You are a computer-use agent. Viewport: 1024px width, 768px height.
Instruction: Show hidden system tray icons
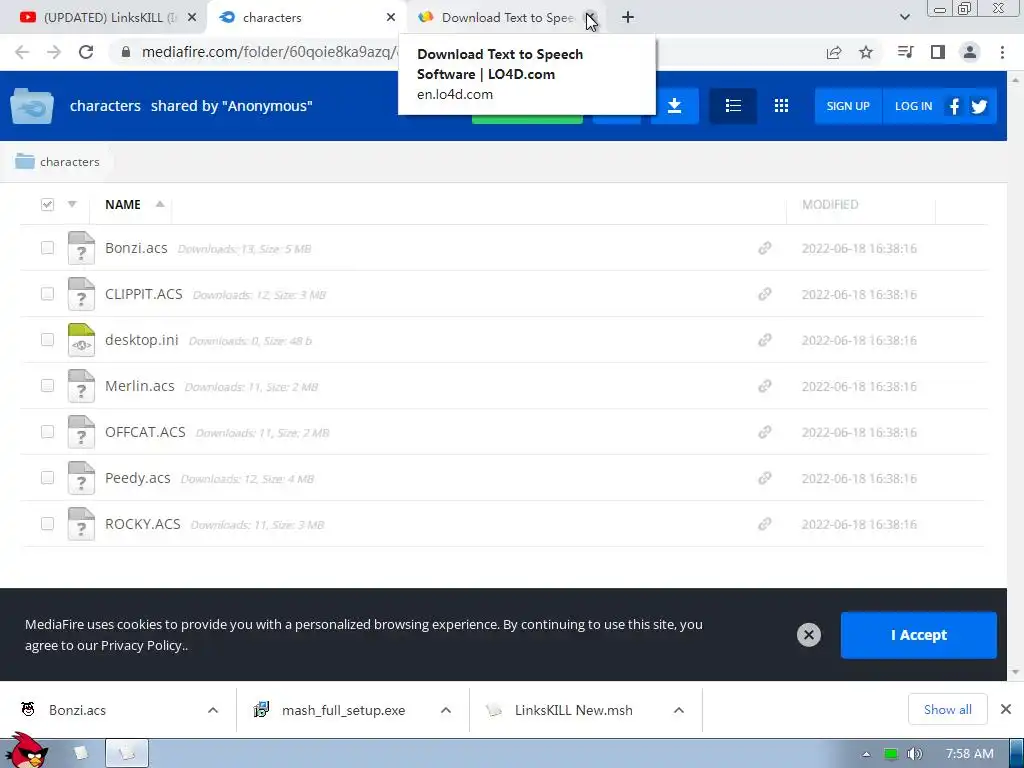(866, 754)
